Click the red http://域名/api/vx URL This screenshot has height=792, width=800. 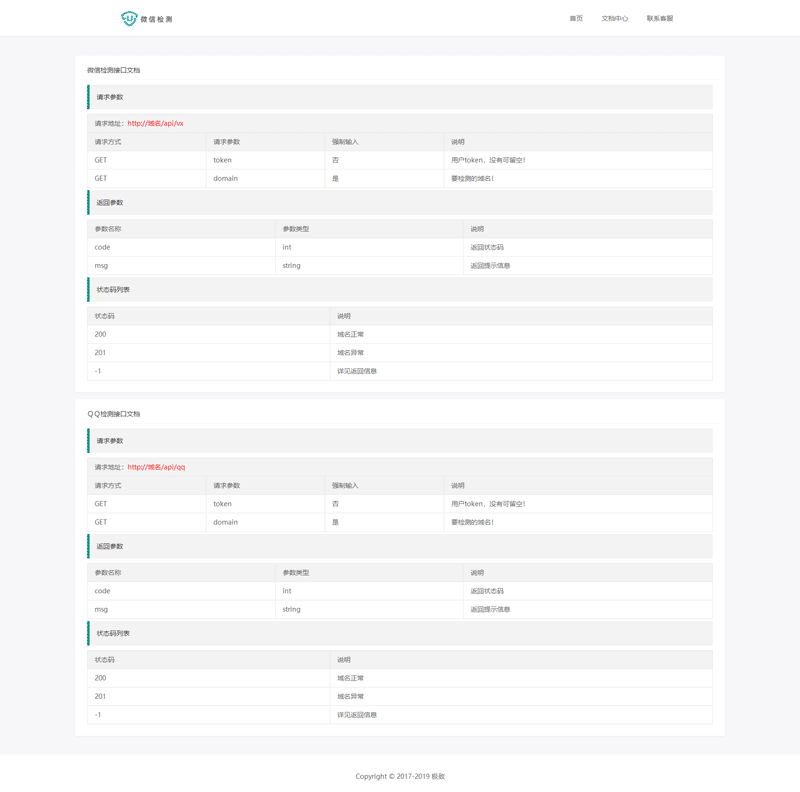(x=155, y=124)
